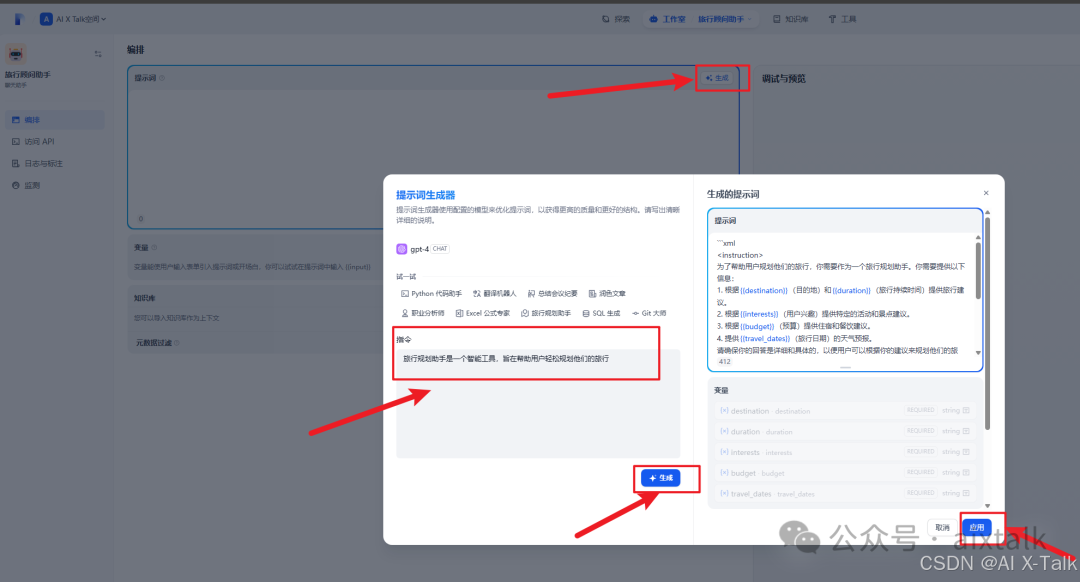
Task: Open the gpt-4 CHAT model selector
Action: click(x=423, y=249)
